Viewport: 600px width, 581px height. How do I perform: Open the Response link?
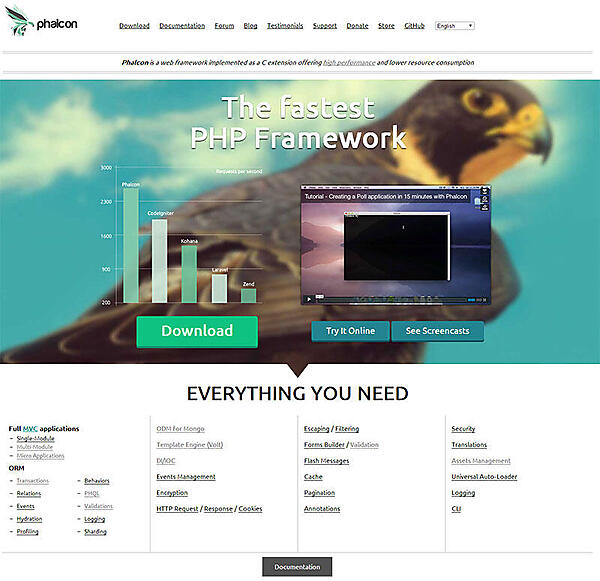(218, 509)
